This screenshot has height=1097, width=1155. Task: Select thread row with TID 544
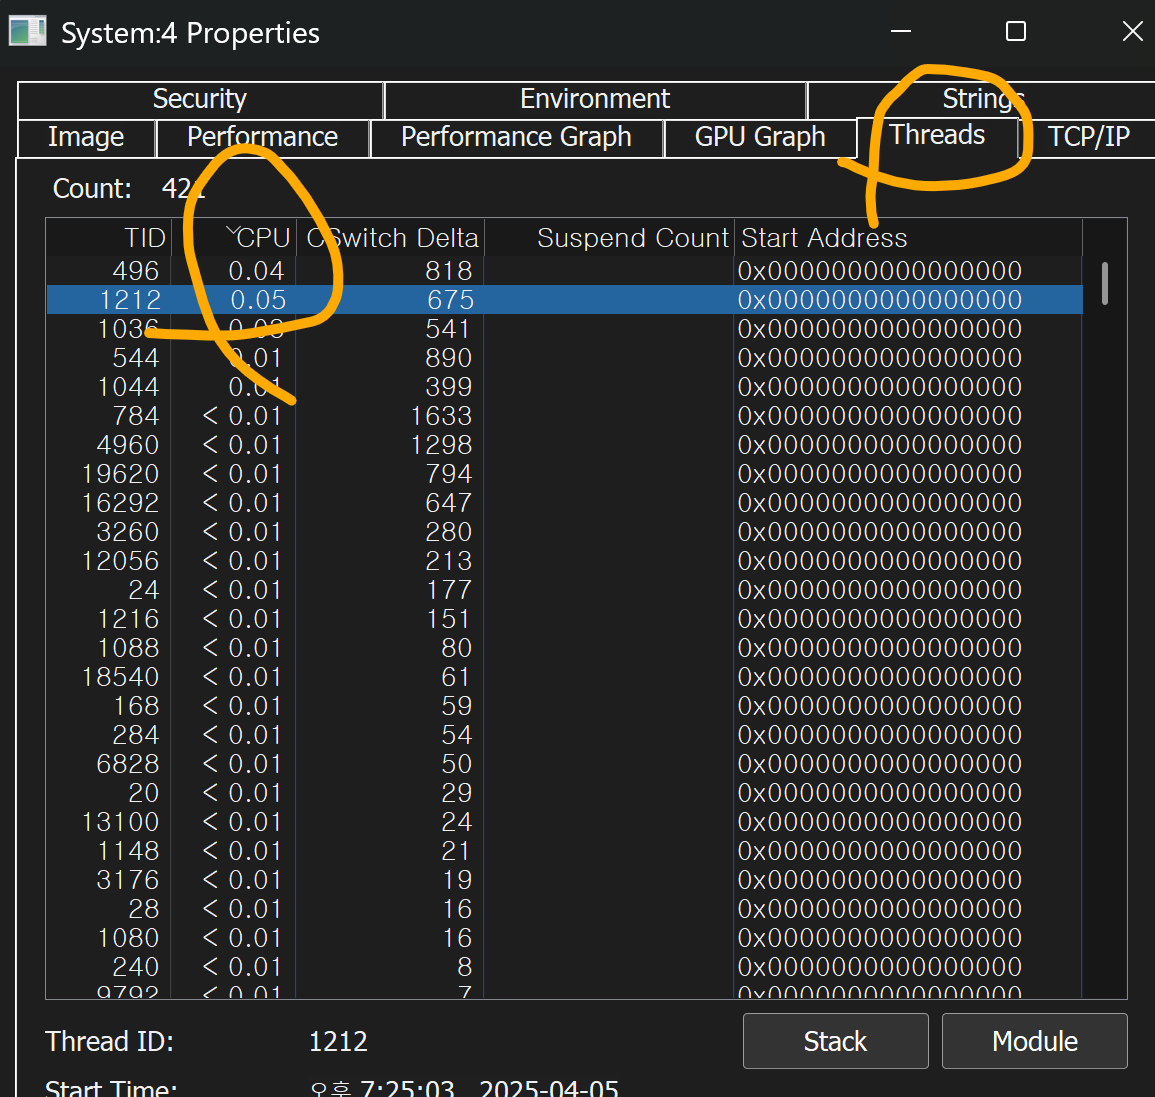coord(564,358)
